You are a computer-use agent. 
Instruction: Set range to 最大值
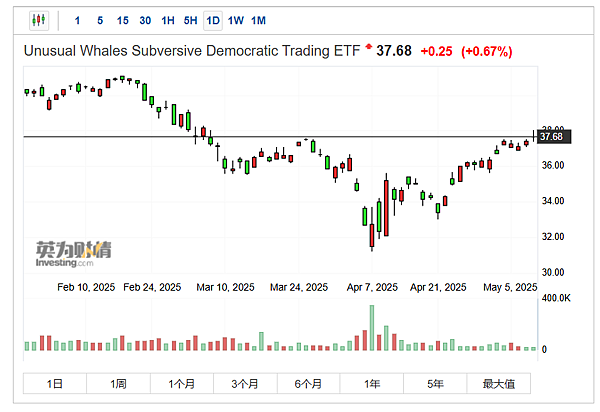(x=499, y=383)
